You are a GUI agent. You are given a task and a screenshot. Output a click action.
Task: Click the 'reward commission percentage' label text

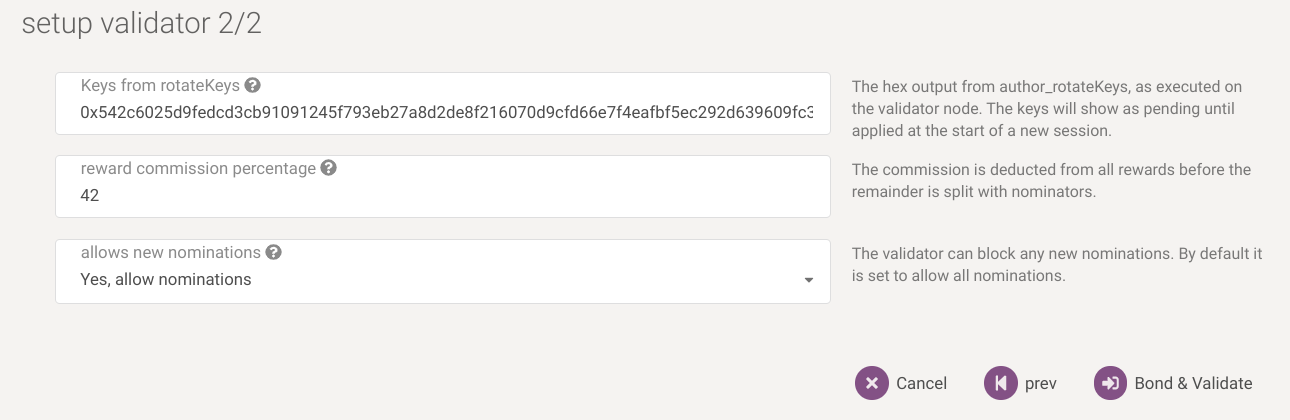click(x=198, y=168)
